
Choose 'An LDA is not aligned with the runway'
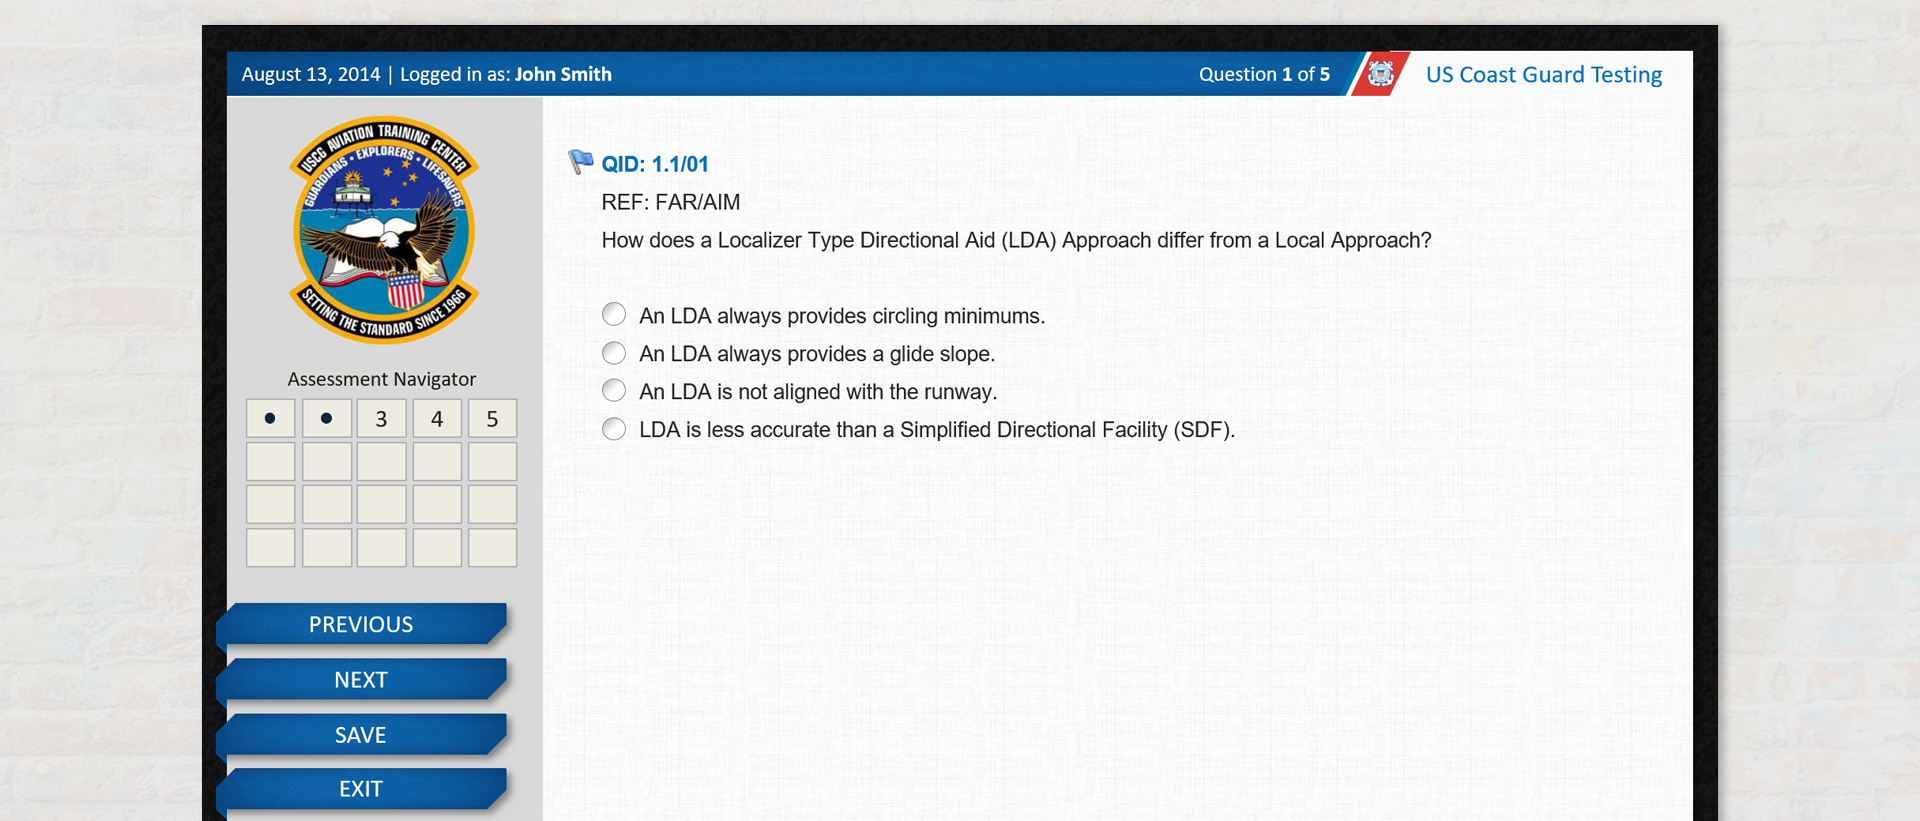pyautogui.click(x=614, y=391)
